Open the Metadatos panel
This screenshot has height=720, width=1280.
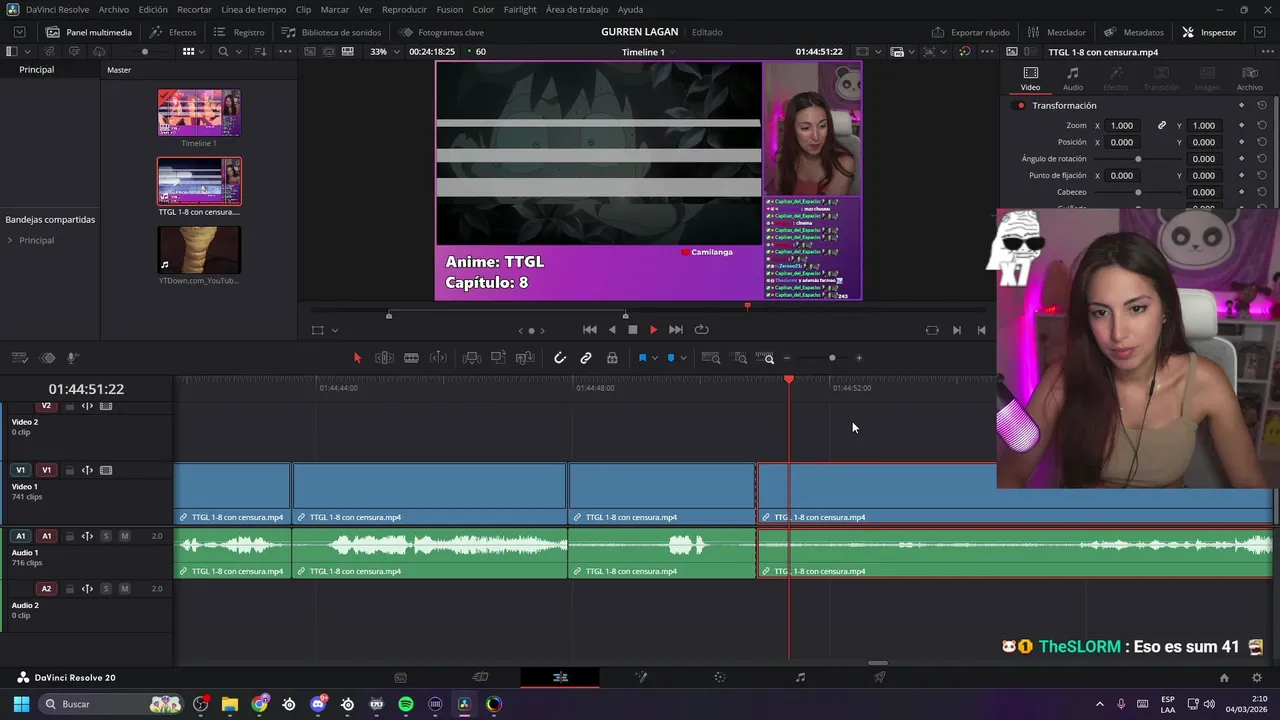(x=1134, y=32)
